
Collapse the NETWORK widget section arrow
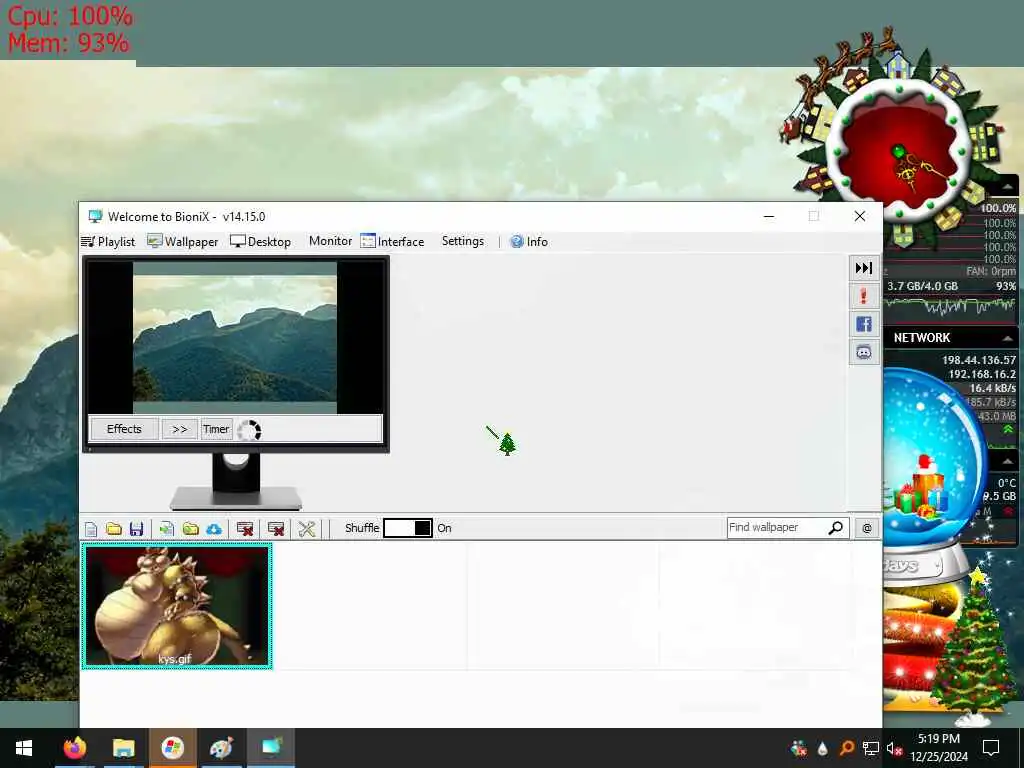pos(1008,338)
